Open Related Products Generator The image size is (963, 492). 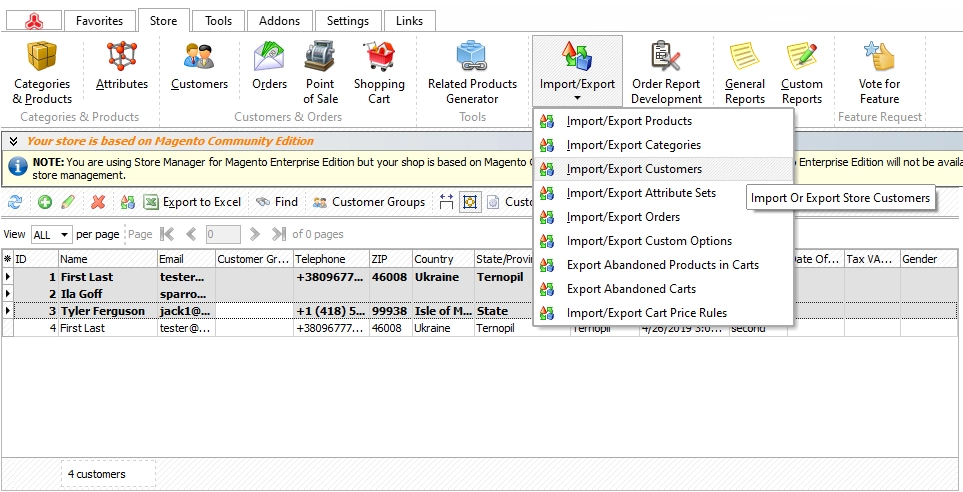[472, 72]
